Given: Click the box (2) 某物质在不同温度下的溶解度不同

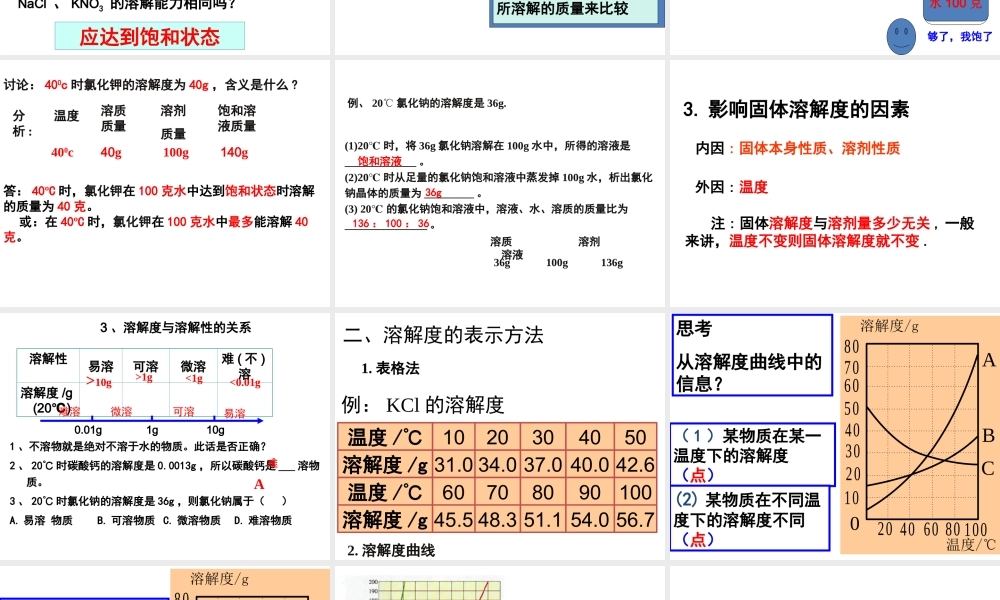Looking at the screenshot, I should coord(751,518).
